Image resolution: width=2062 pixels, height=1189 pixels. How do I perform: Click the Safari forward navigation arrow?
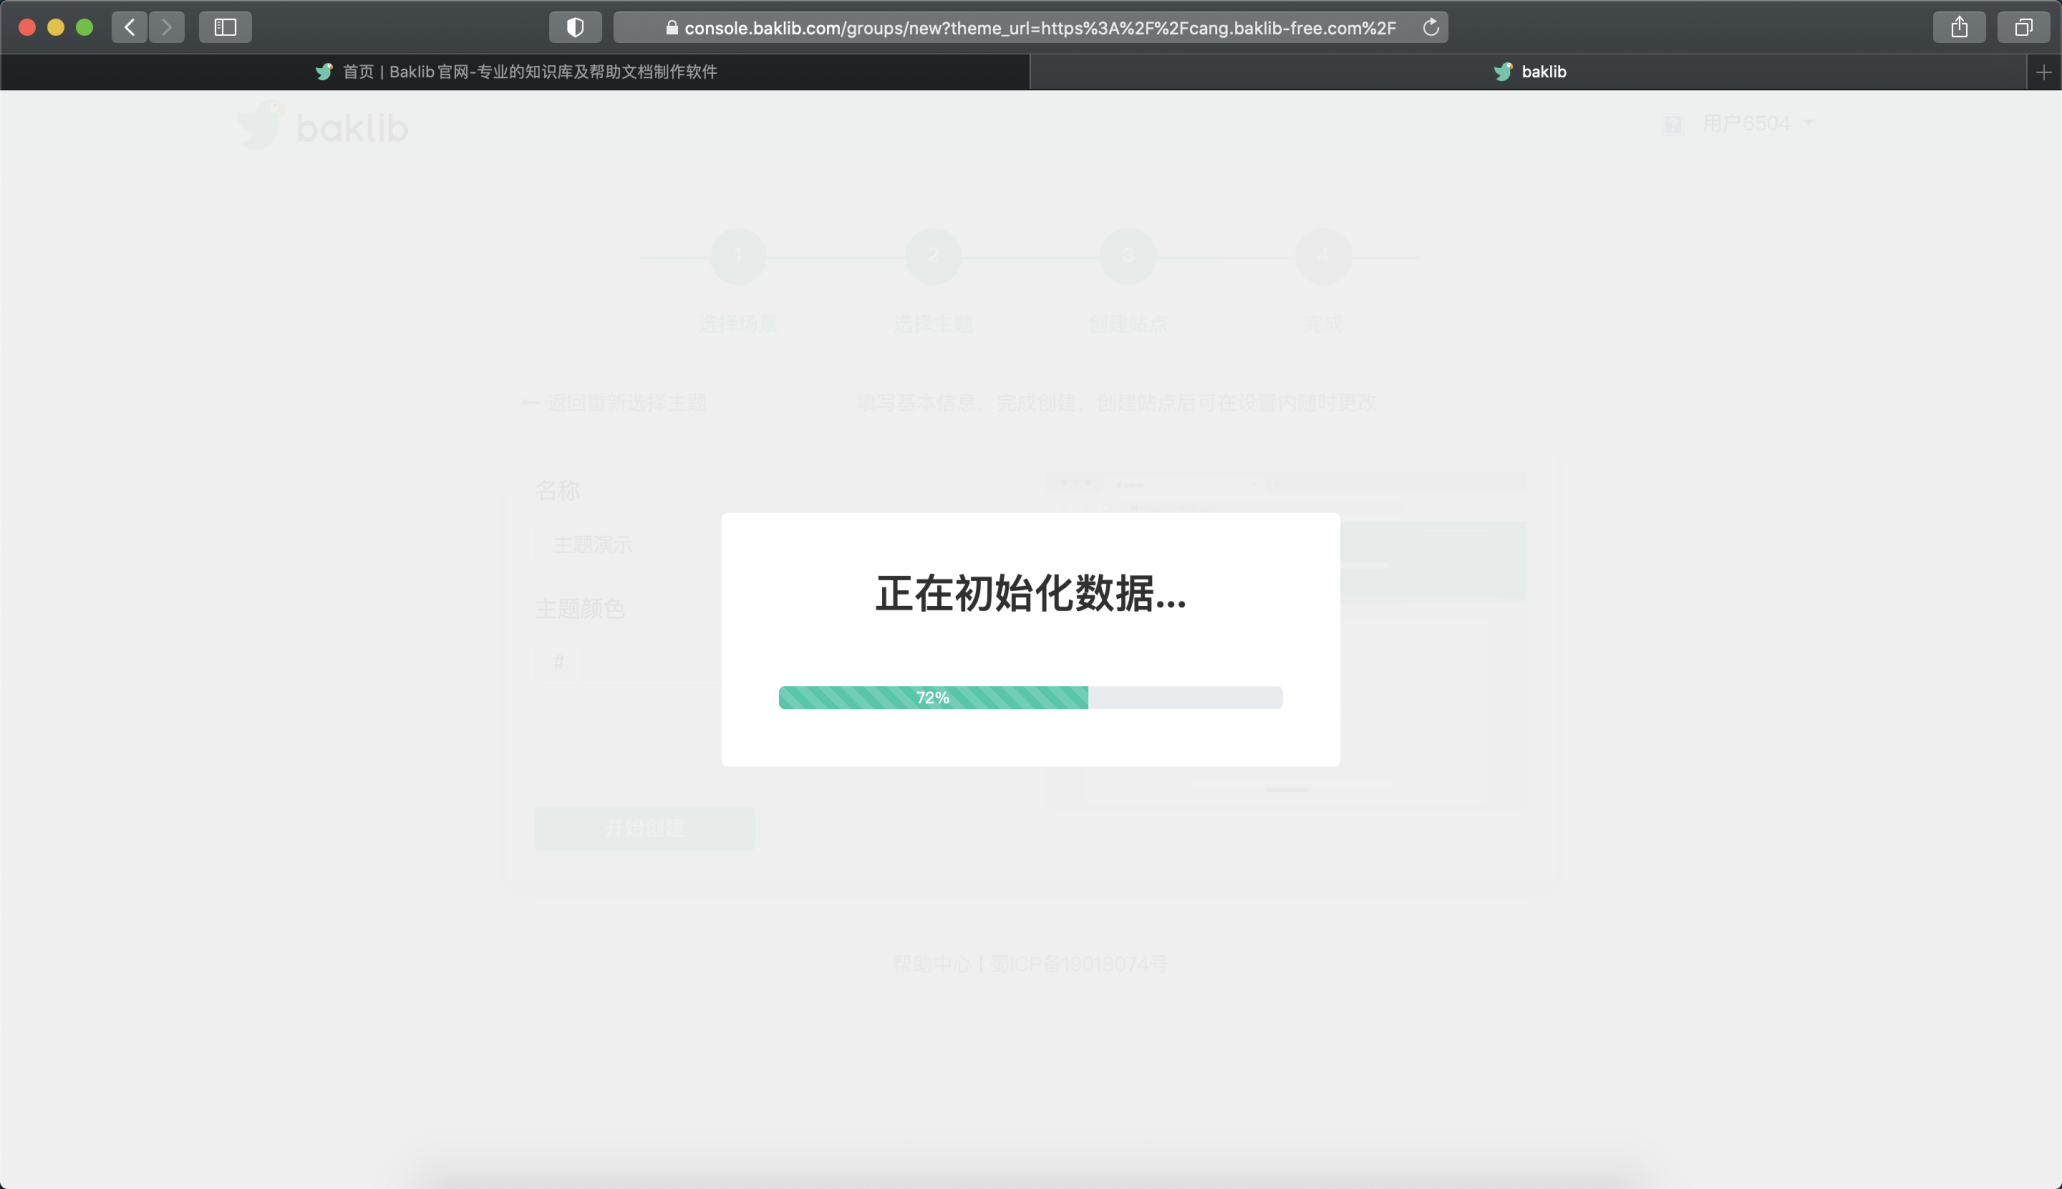[167, 27]
